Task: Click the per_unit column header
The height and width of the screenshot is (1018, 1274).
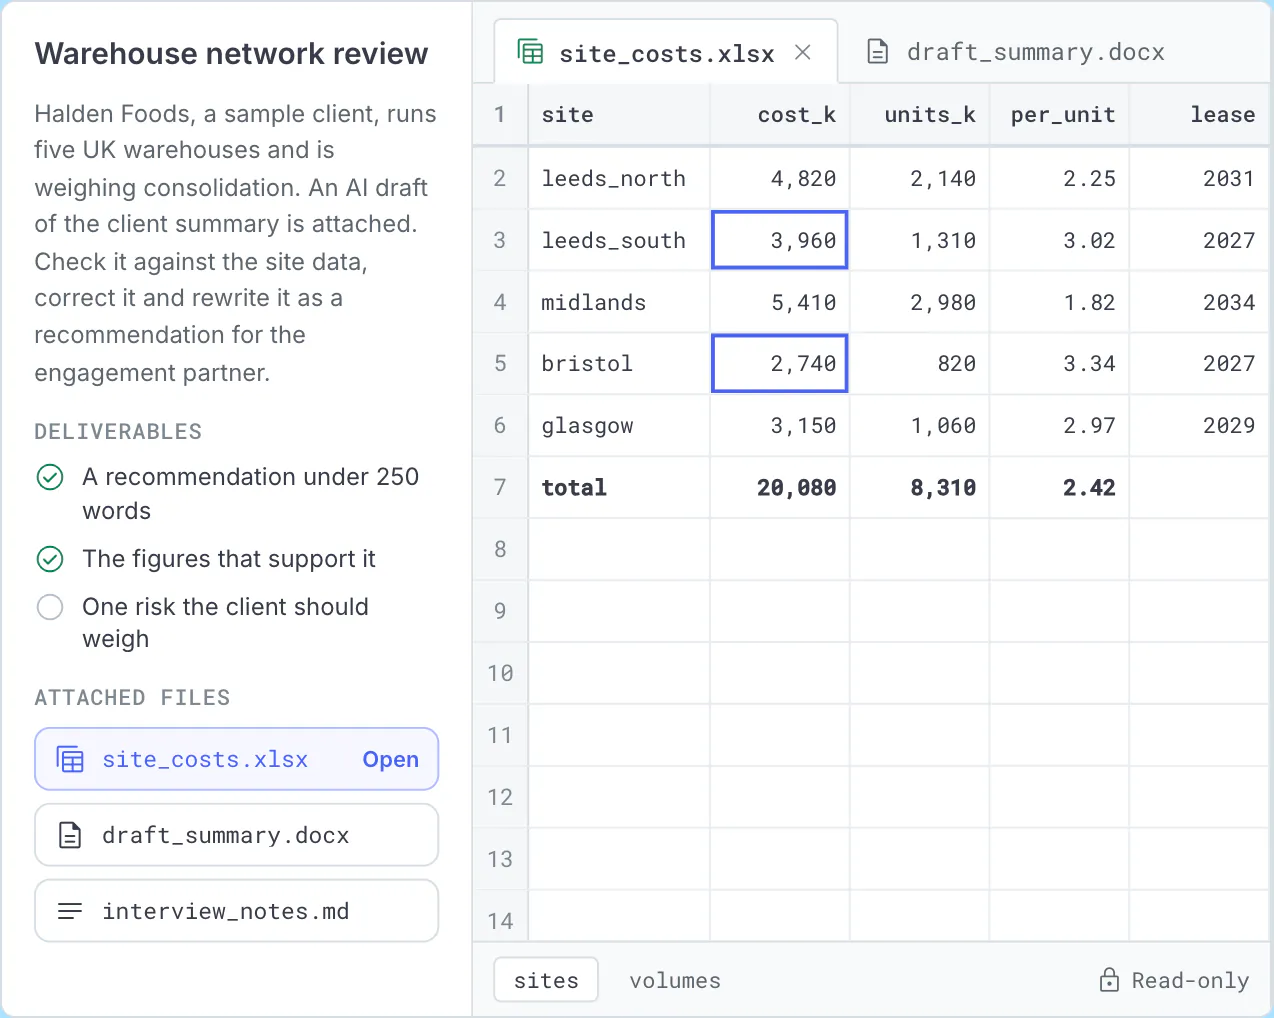Action: click(x=1060, y=115)
